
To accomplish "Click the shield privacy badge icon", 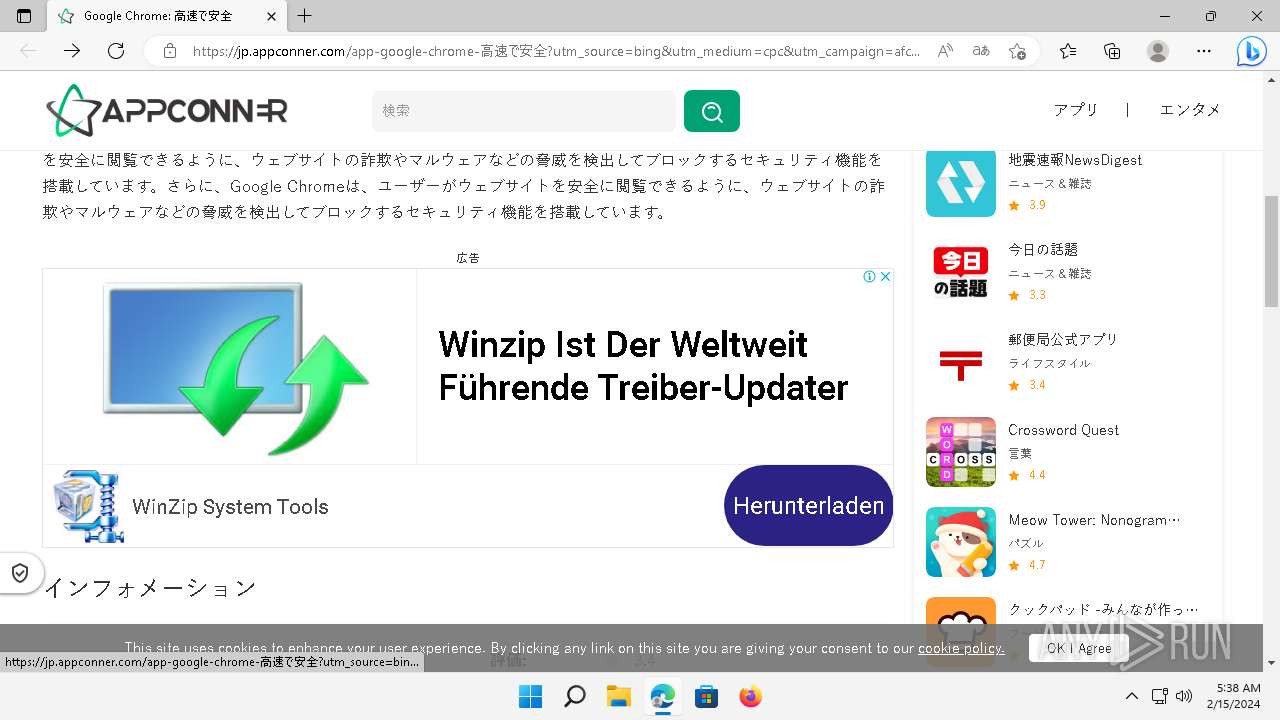I will click(x=19, y=573).
